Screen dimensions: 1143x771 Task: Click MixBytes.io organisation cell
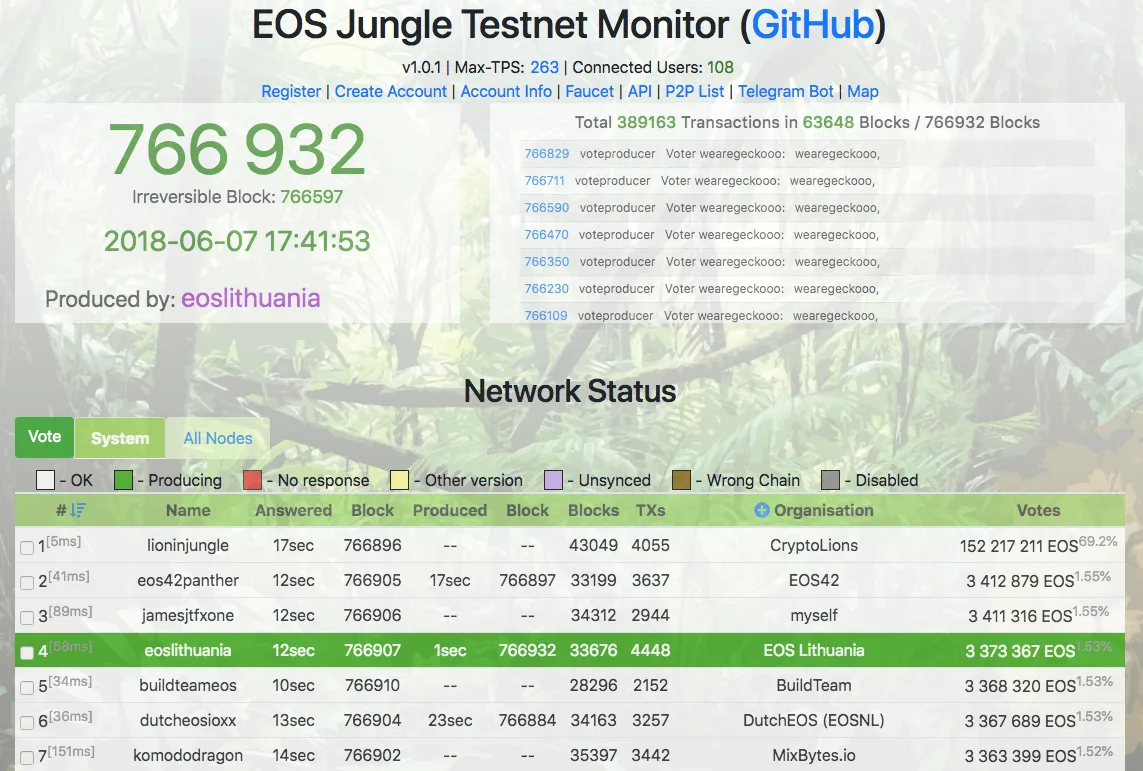(x=814, y=755)
